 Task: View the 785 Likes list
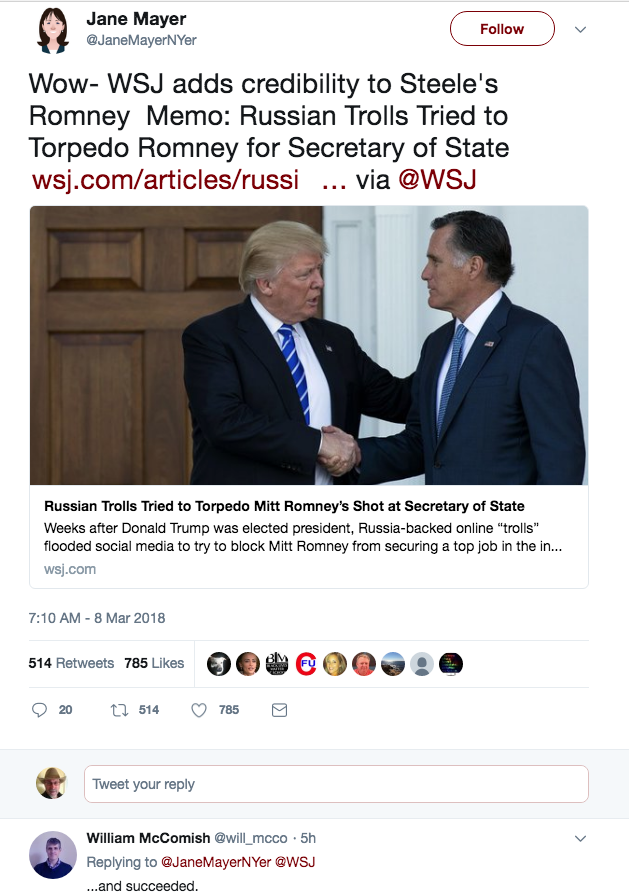pyautogui.click(x=154, y=663)
